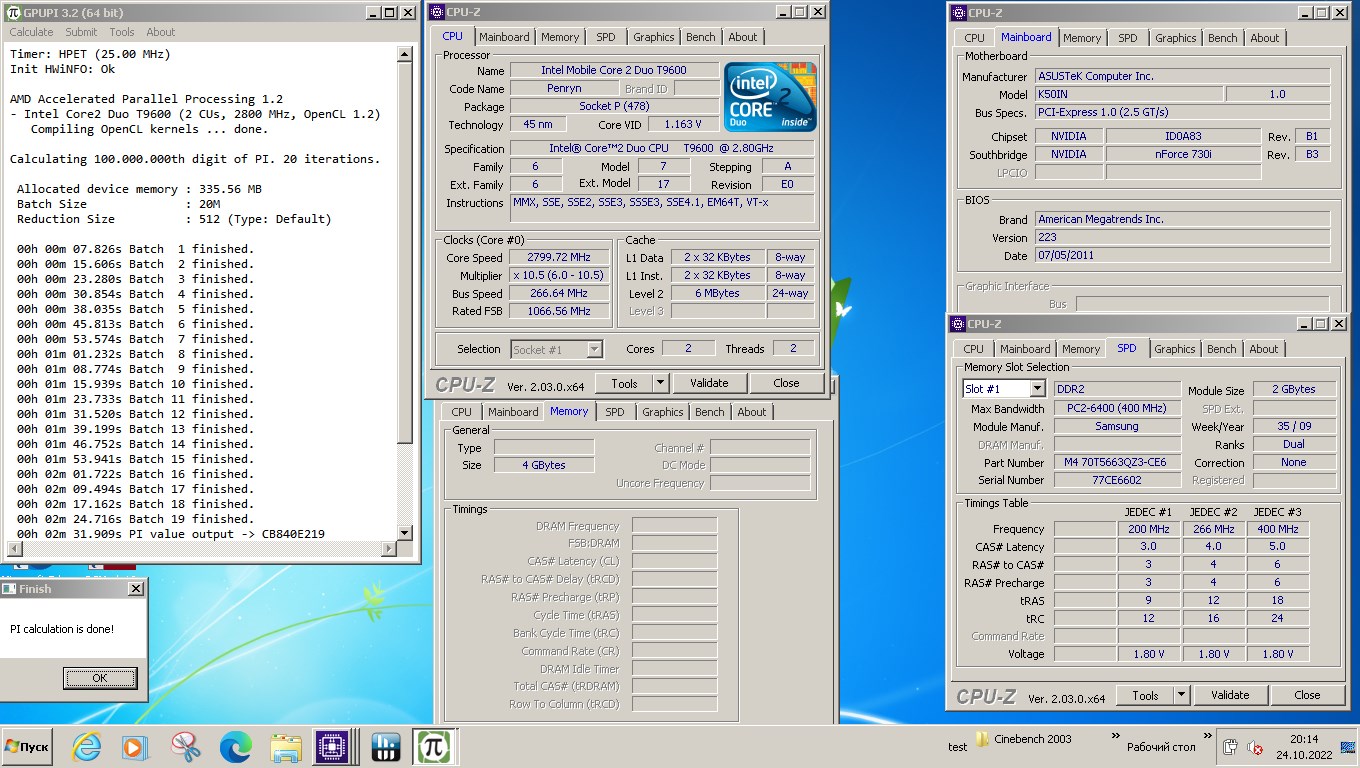Open Memory tab in CPU-Z Mainboard window
1360x768 pixels.
[x=1082, y=38]
